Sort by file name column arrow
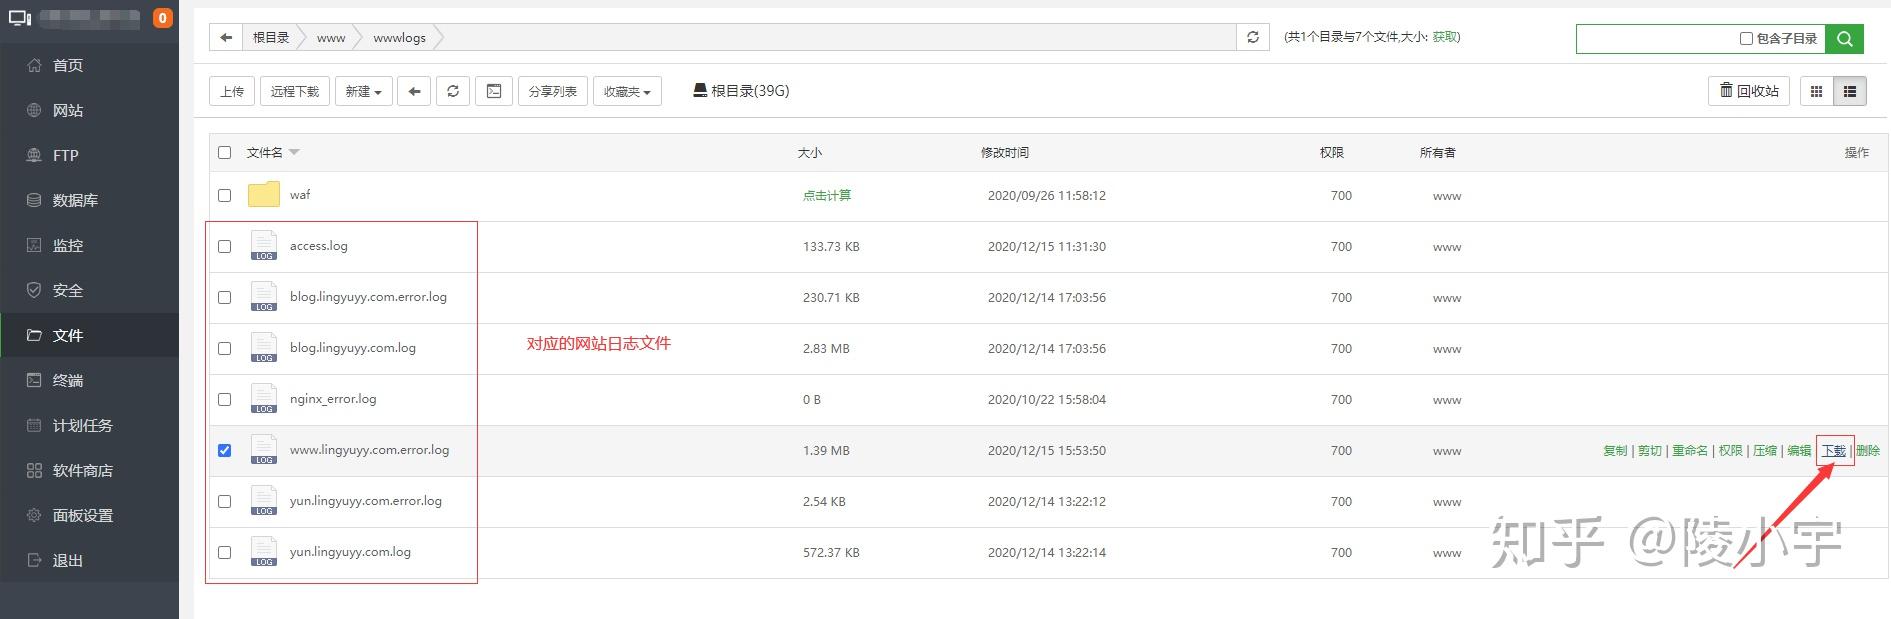 pyautogui.click(x=295, y=153)
